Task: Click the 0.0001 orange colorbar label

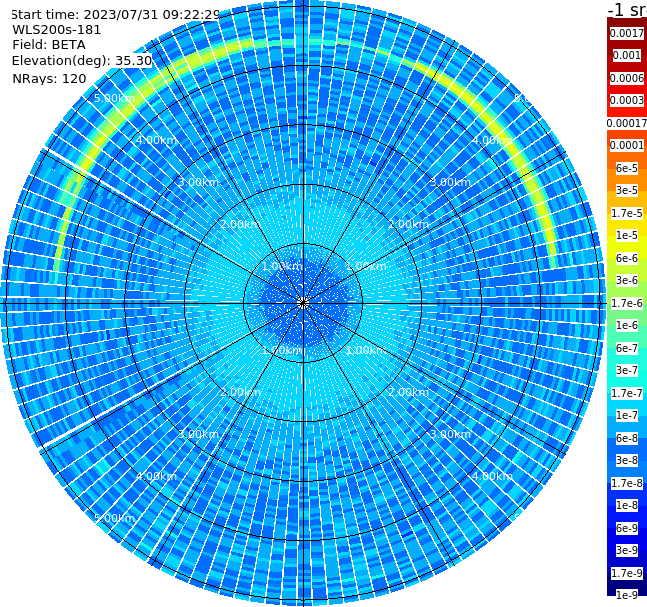Action: click(x=627, y=145)
